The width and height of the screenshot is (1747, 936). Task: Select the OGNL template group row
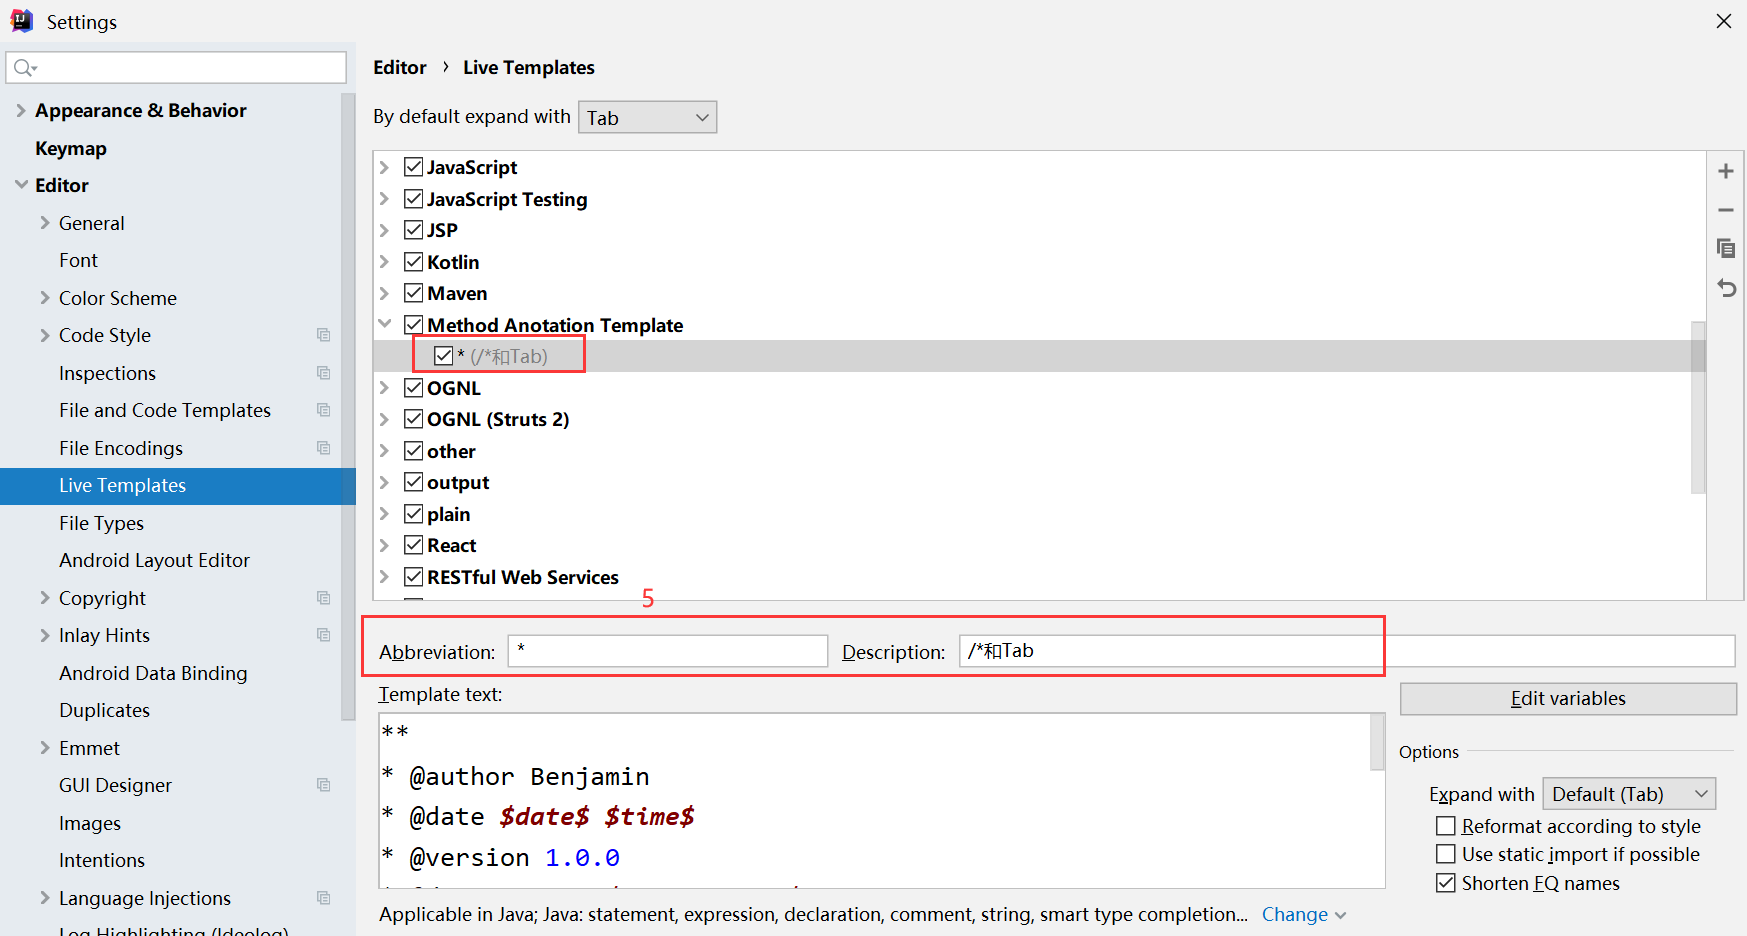tap(1039, 388)
